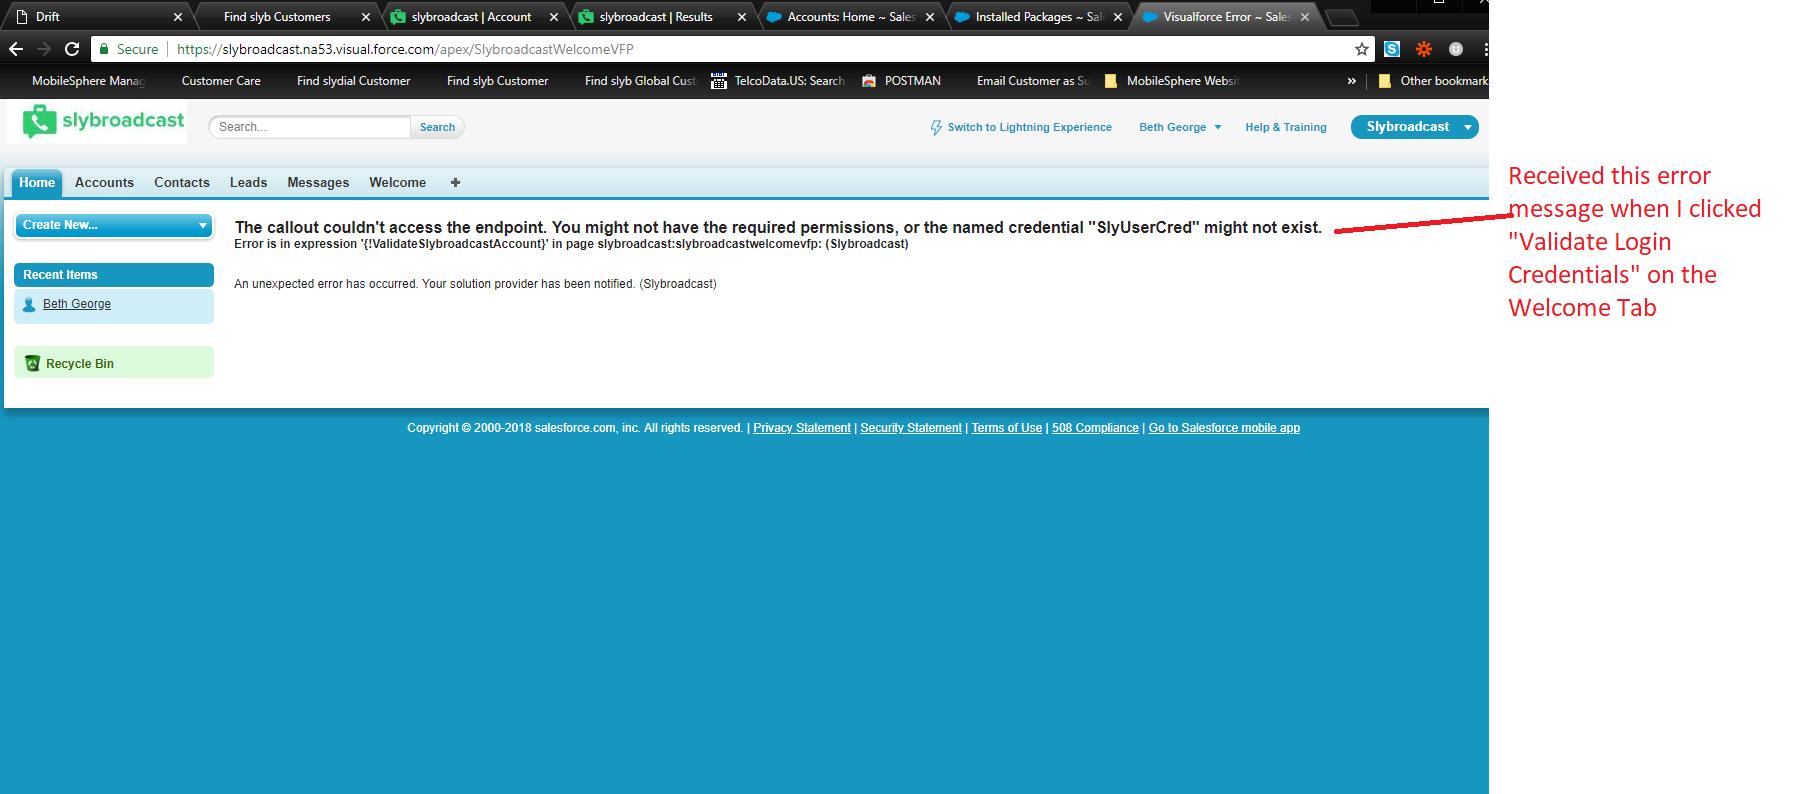Open Customer Care bookmark
Viewport: 1809px width, 794px height.
point(221,81)
